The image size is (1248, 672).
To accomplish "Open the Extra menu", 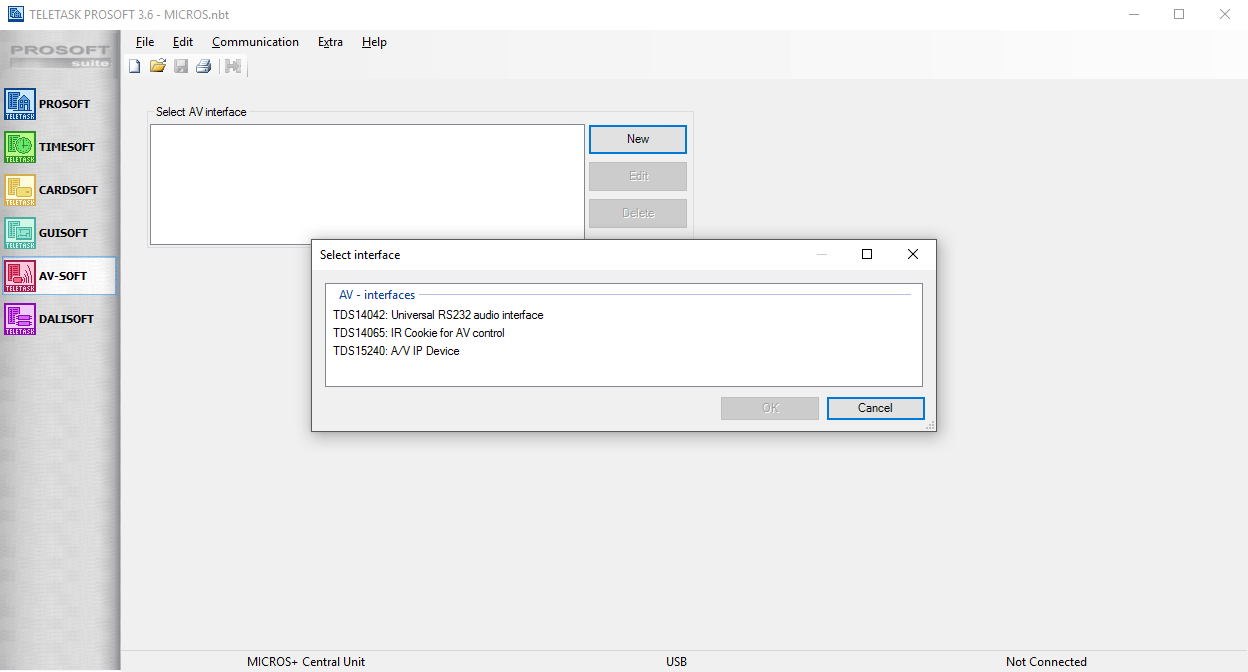I will click(x=330, y=42).
